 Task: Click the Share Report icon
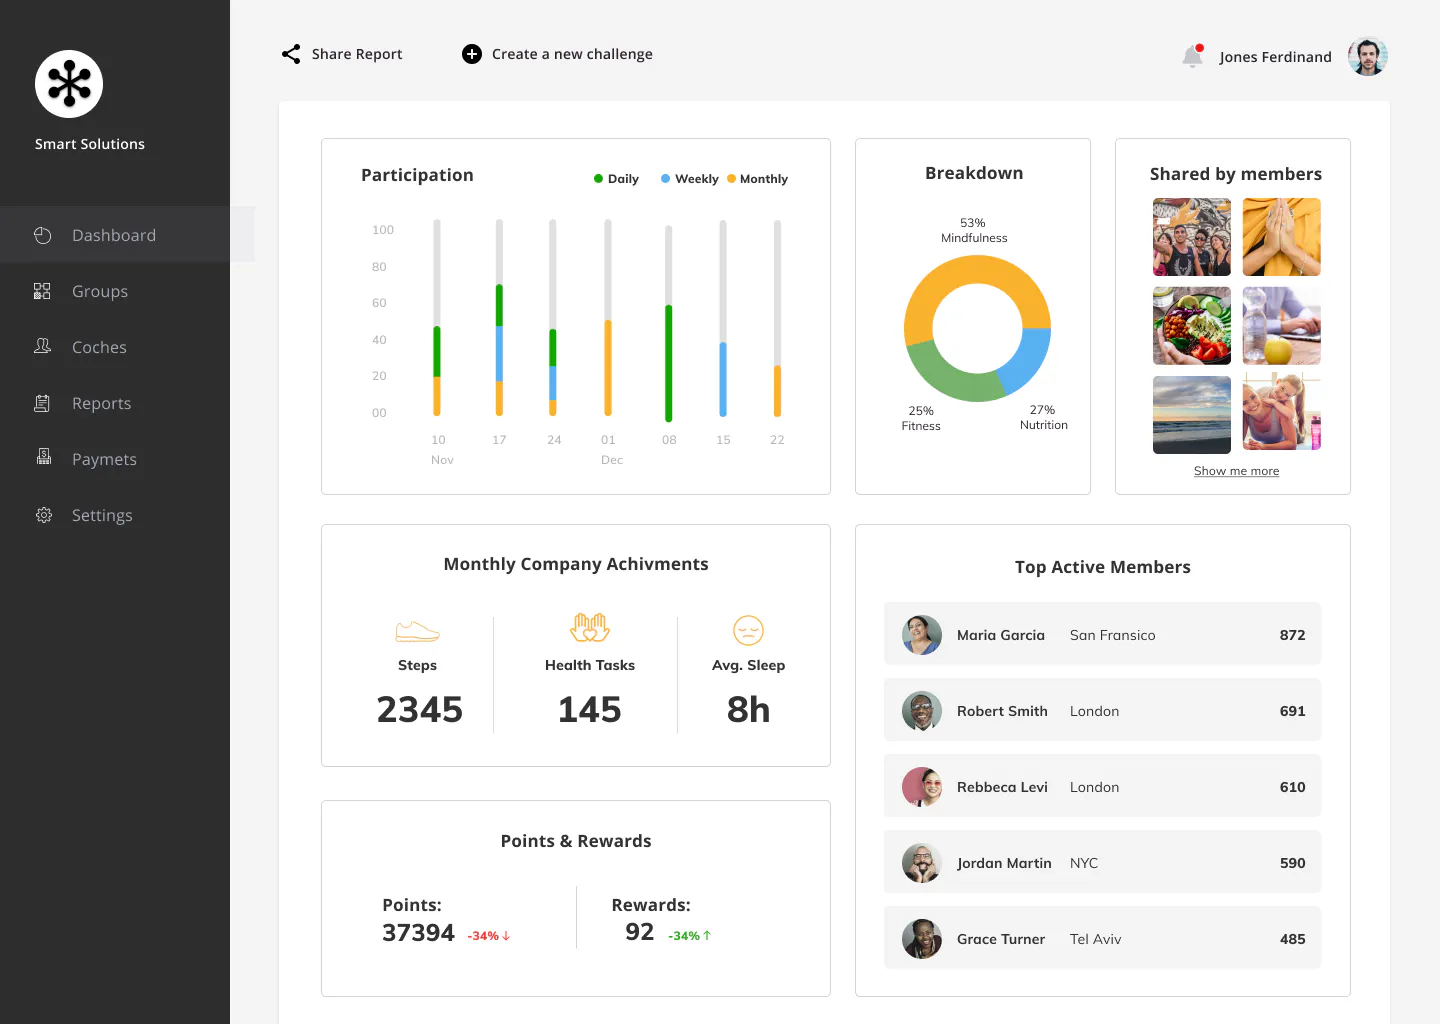click(x=291, y=54)
